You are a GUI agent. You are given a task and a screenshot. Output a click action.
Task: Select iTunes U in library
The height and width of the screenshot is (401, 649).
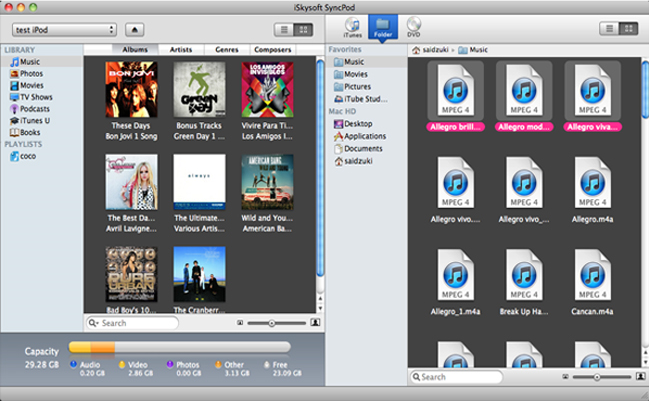(35, 120)
